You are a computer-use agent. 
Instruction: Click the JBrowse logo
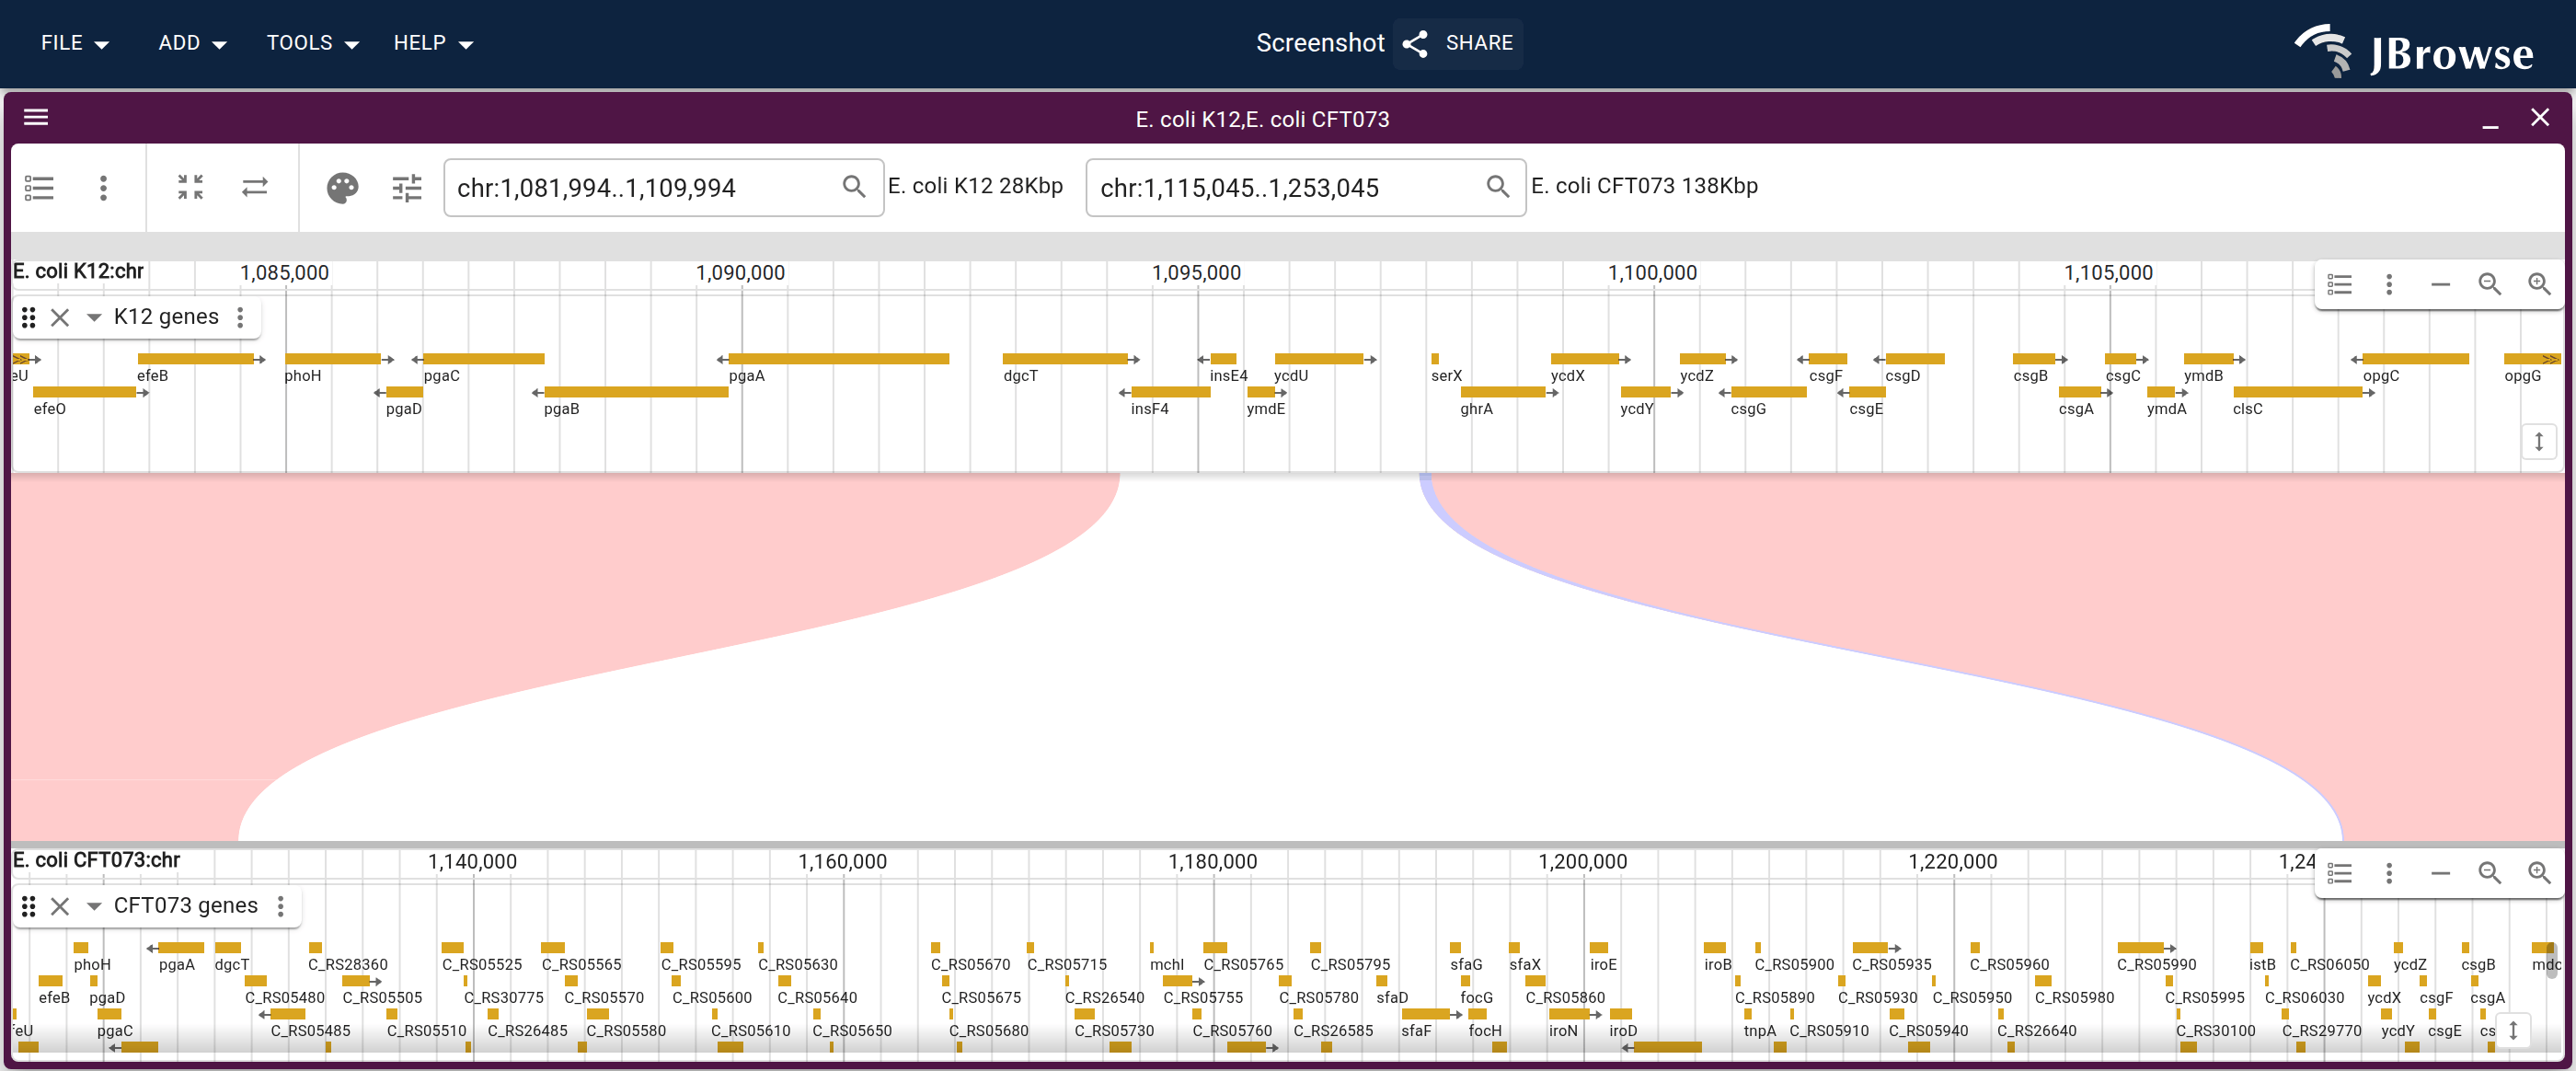click(x=2414, y=51)
